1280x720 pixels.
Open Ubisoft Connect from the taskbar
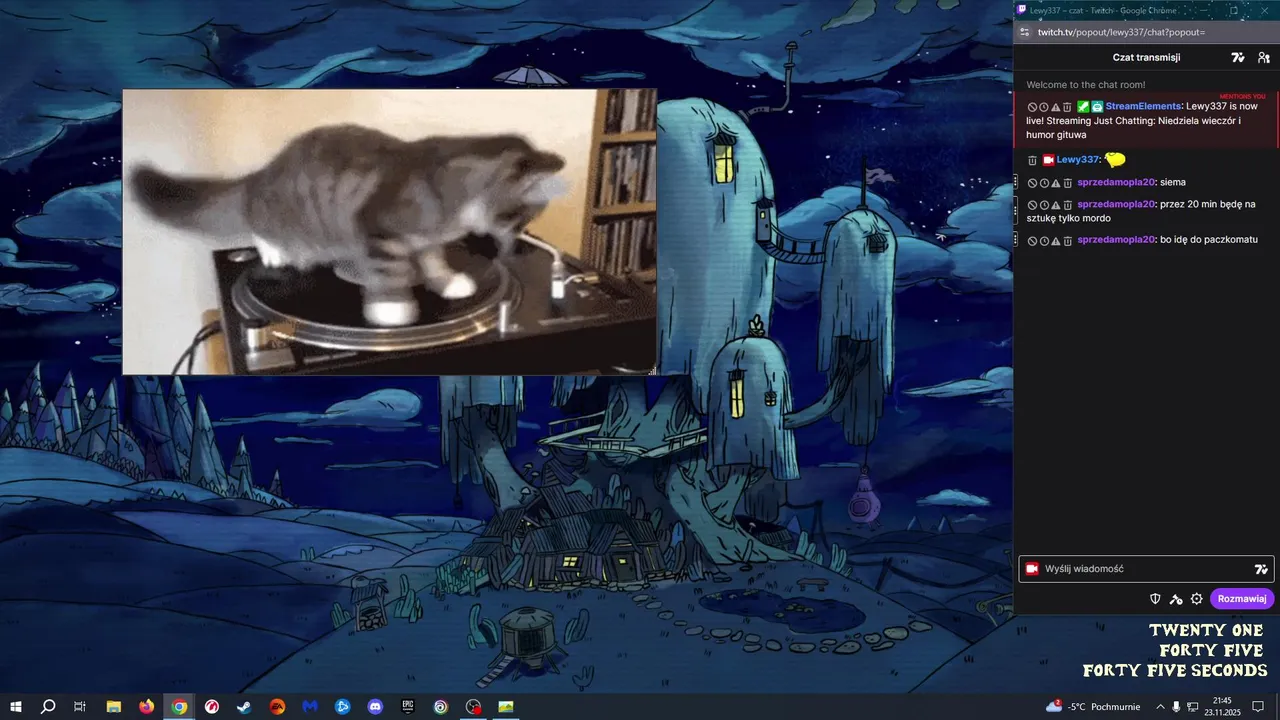(x=441, y=707)
